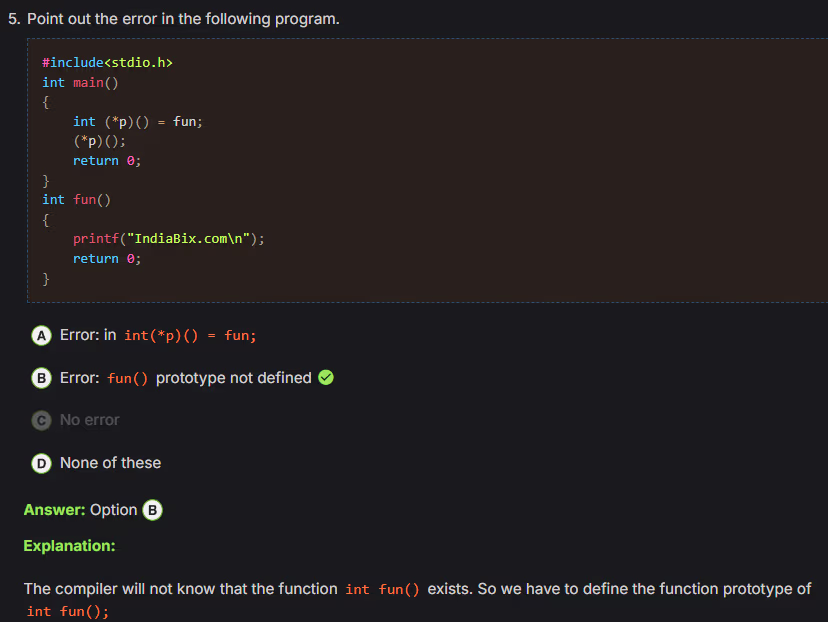Click the 'int main()' line in code
The height and width of the screenshot is (622, 828).
(80, 82)
